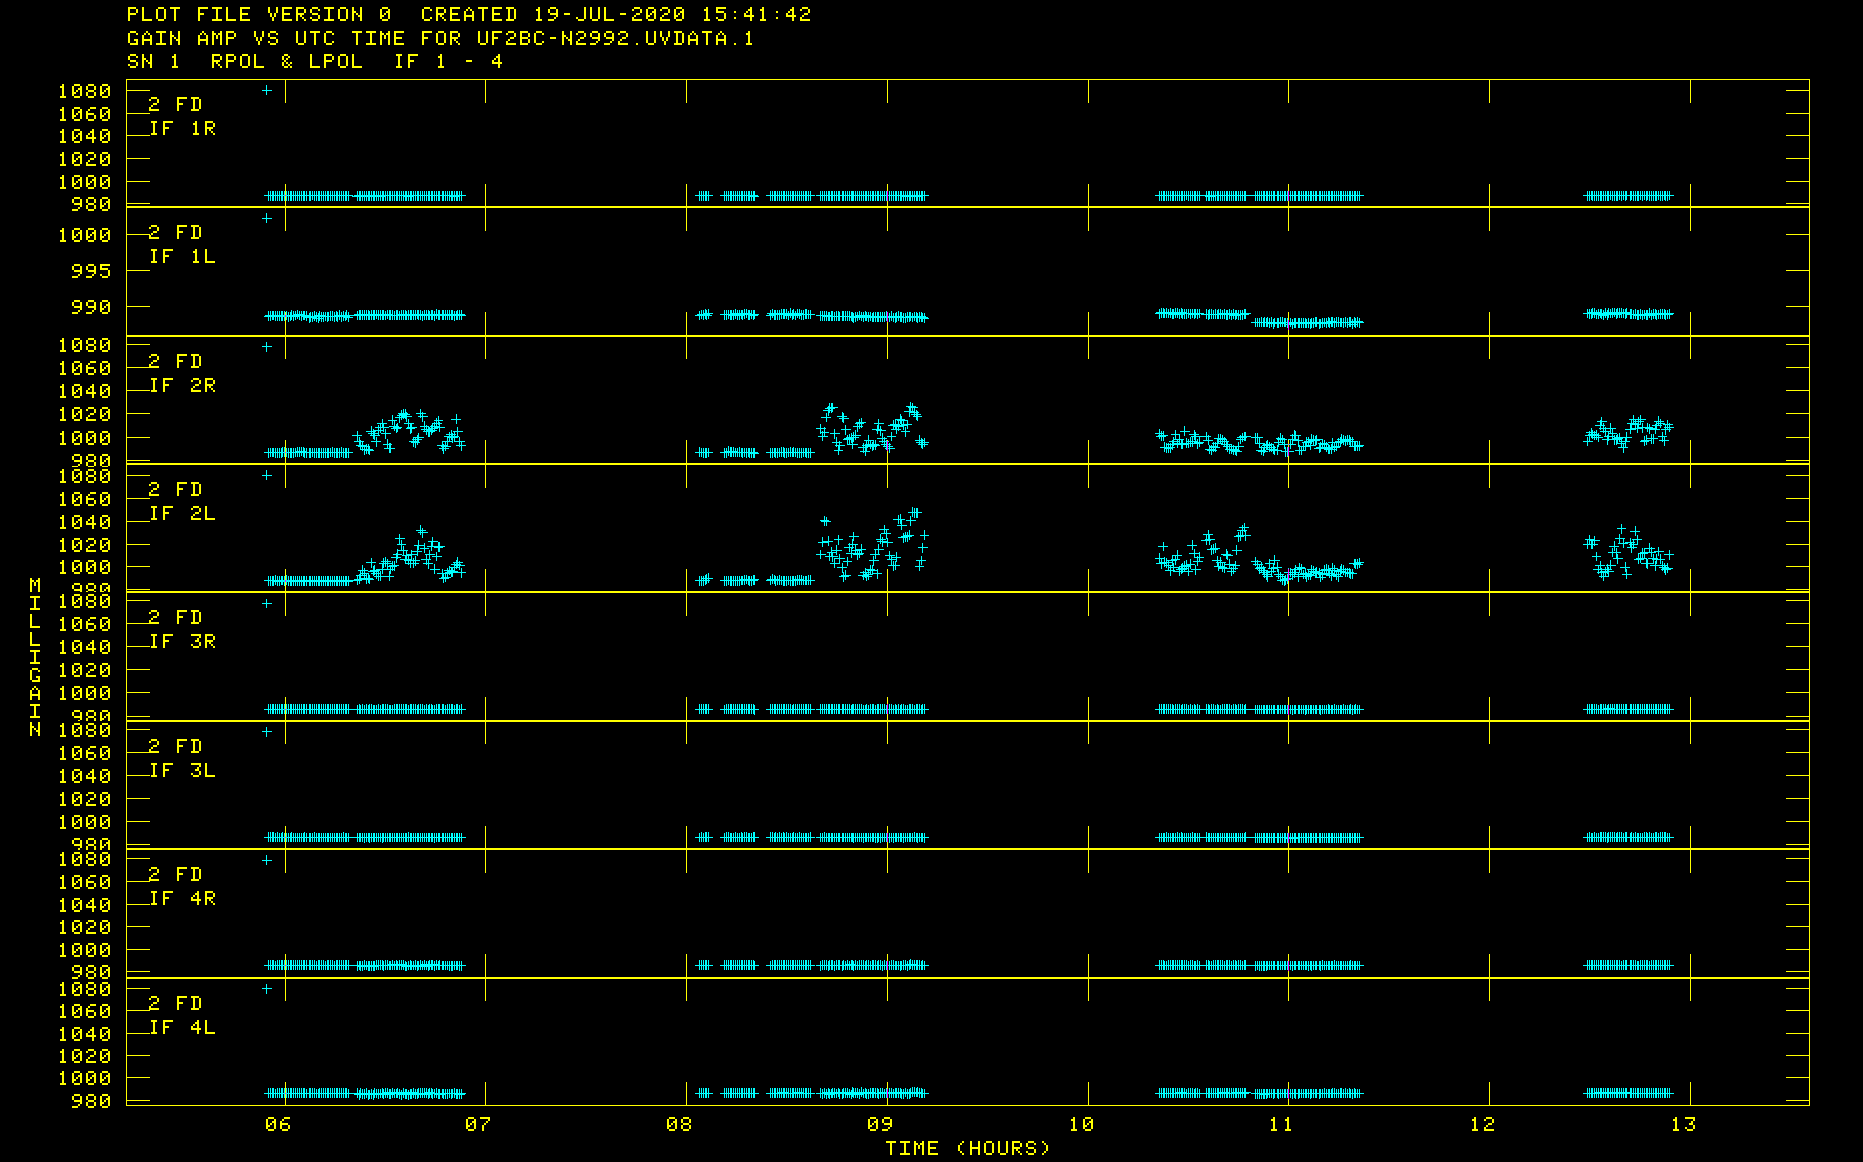1863x1162 pixels.
Task: Select the IF 3R panel label
Action: click(x=182, y=642)
